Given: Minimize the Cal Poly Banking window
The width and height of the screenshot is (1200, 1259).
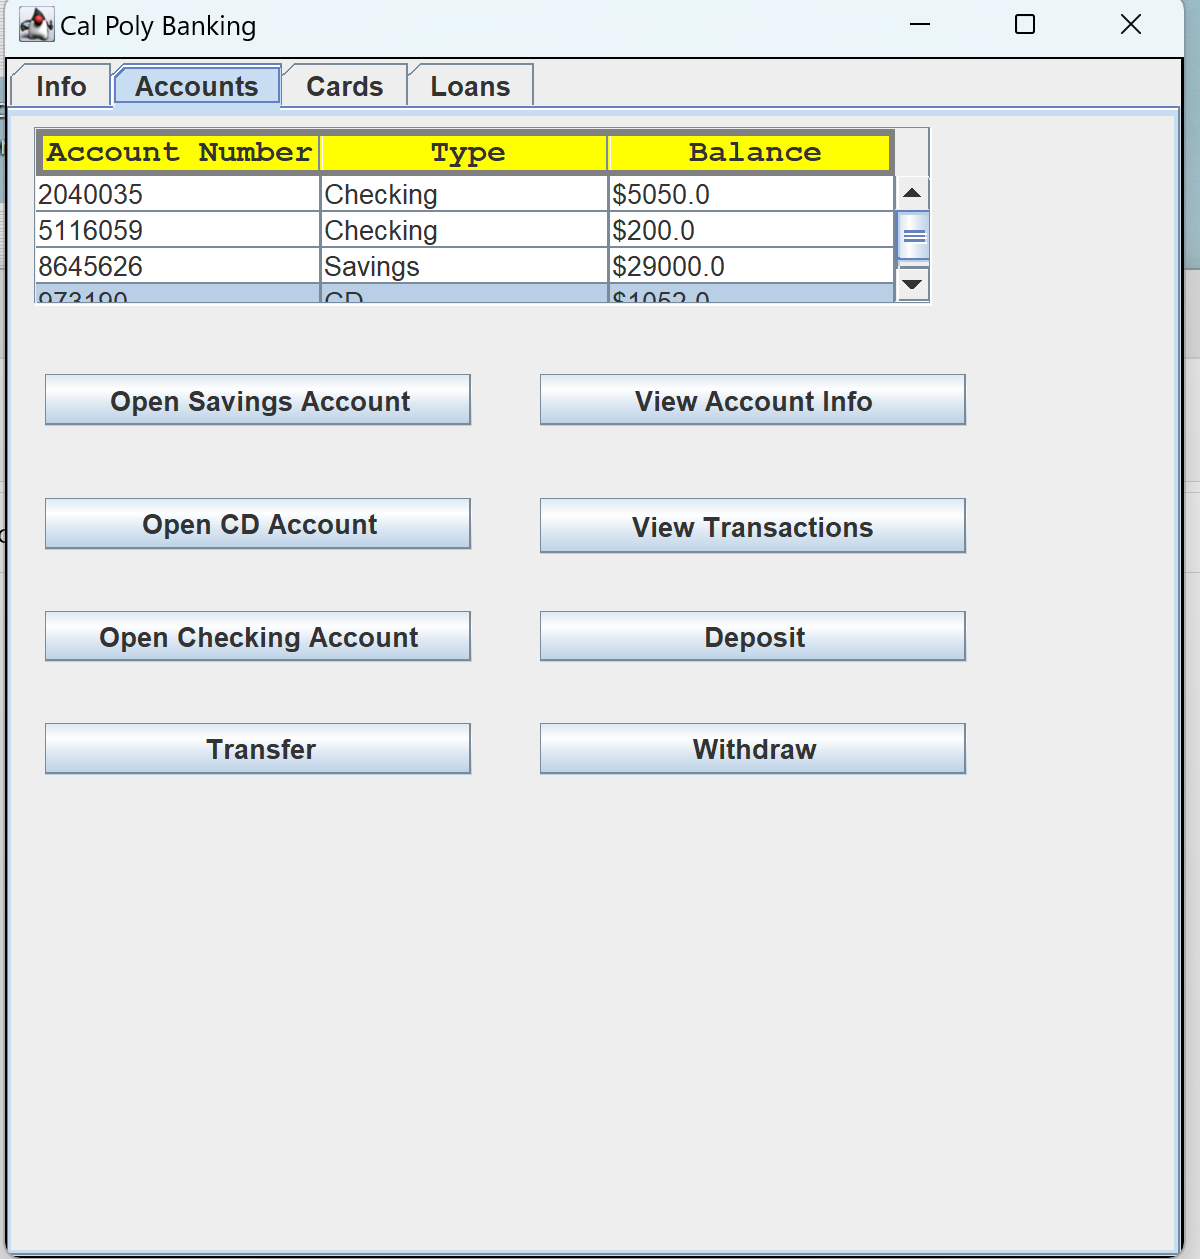Looking at the screenshot, I should click(x=920, y=24).
